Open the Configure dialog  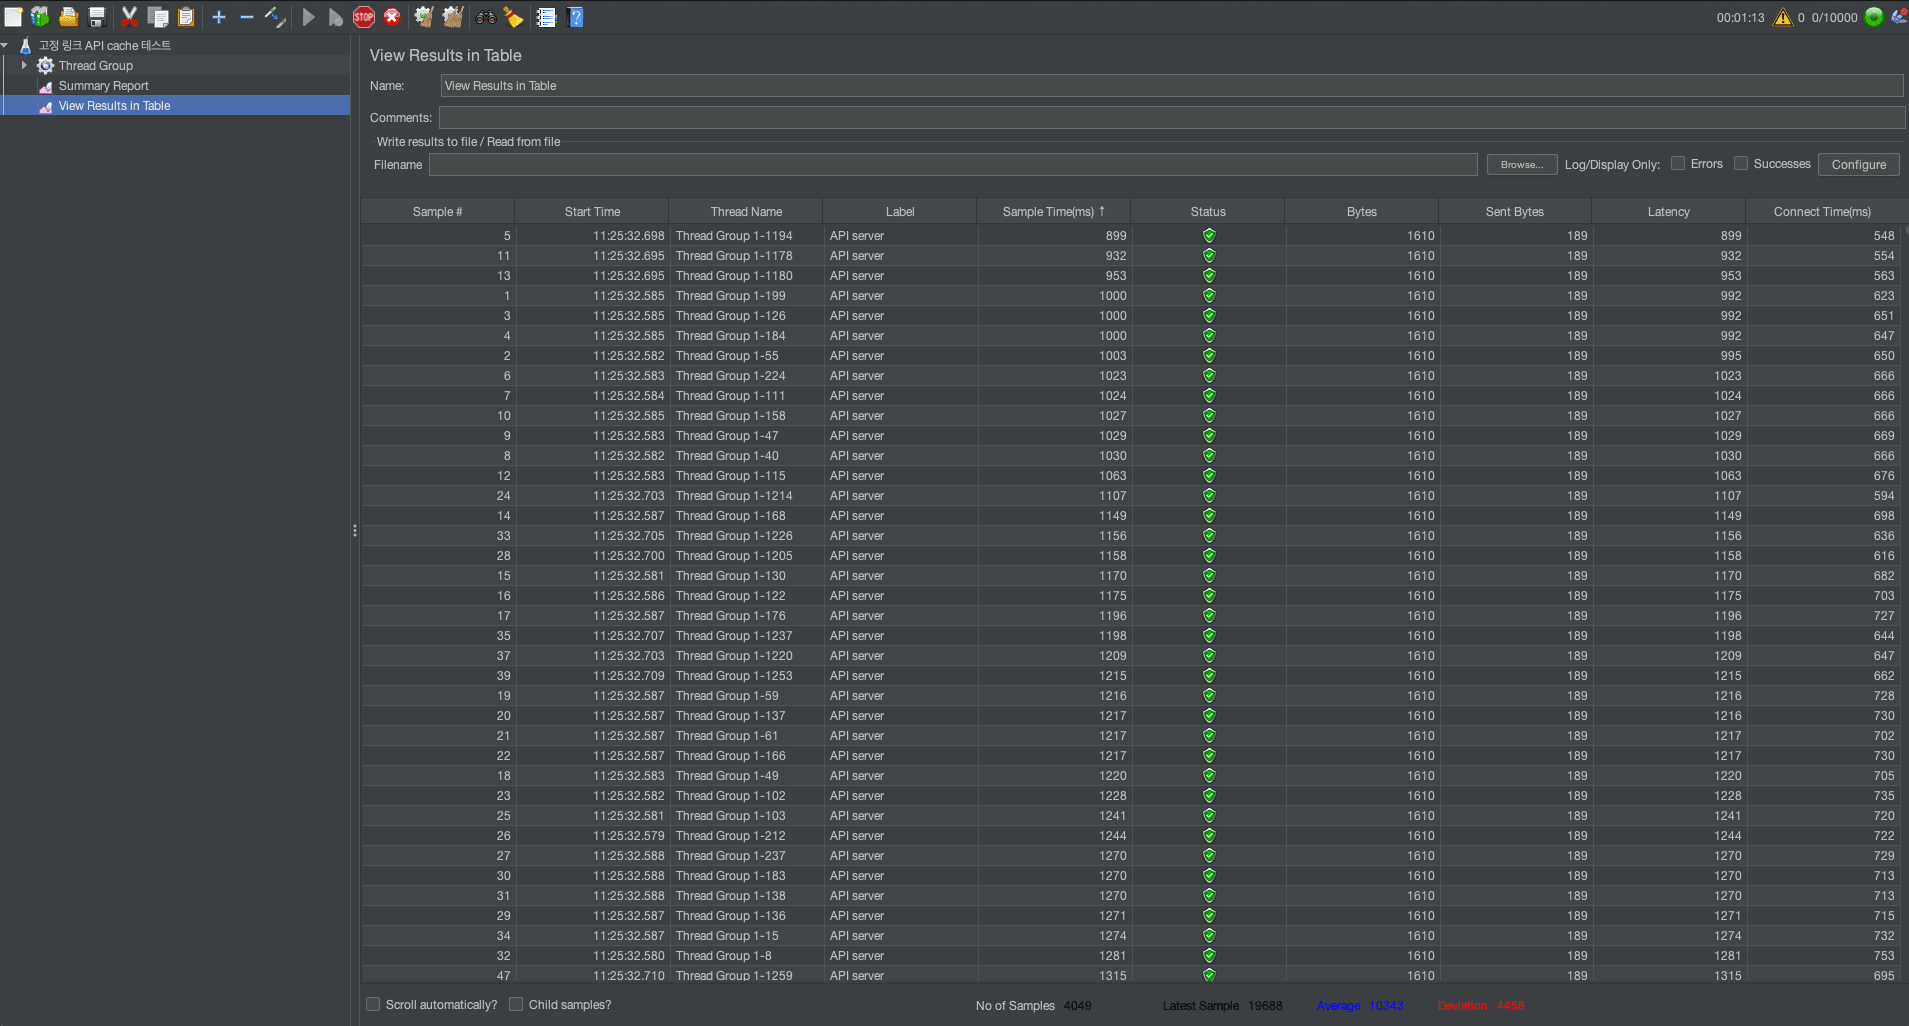(x=1857, y=163)
